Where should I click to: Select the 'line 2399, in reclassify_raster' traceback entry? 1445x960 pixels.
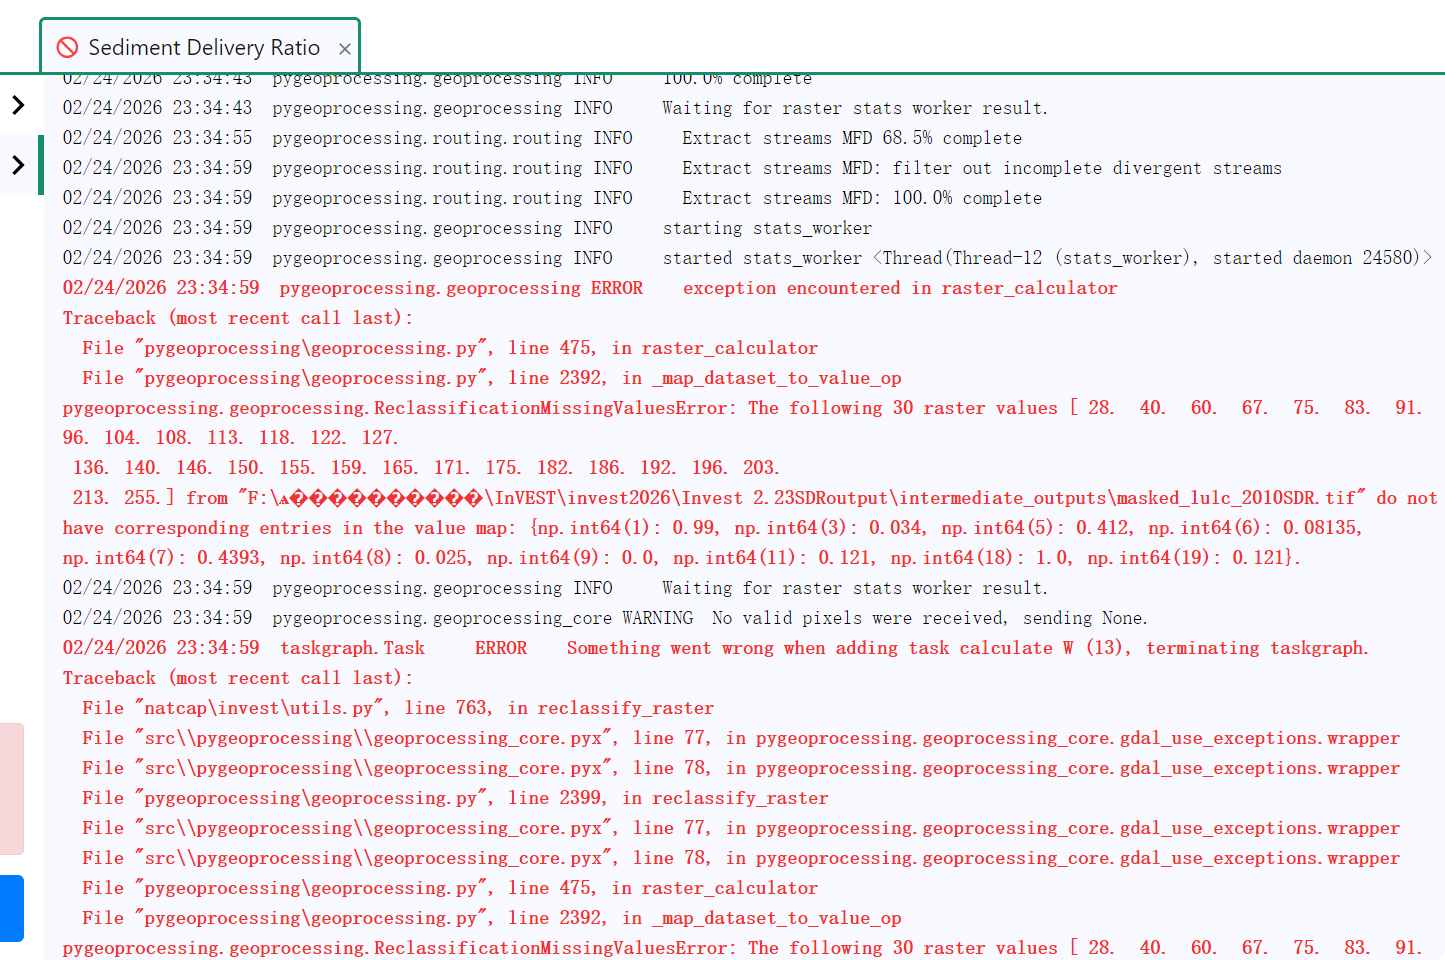click(x=455, y=798)
